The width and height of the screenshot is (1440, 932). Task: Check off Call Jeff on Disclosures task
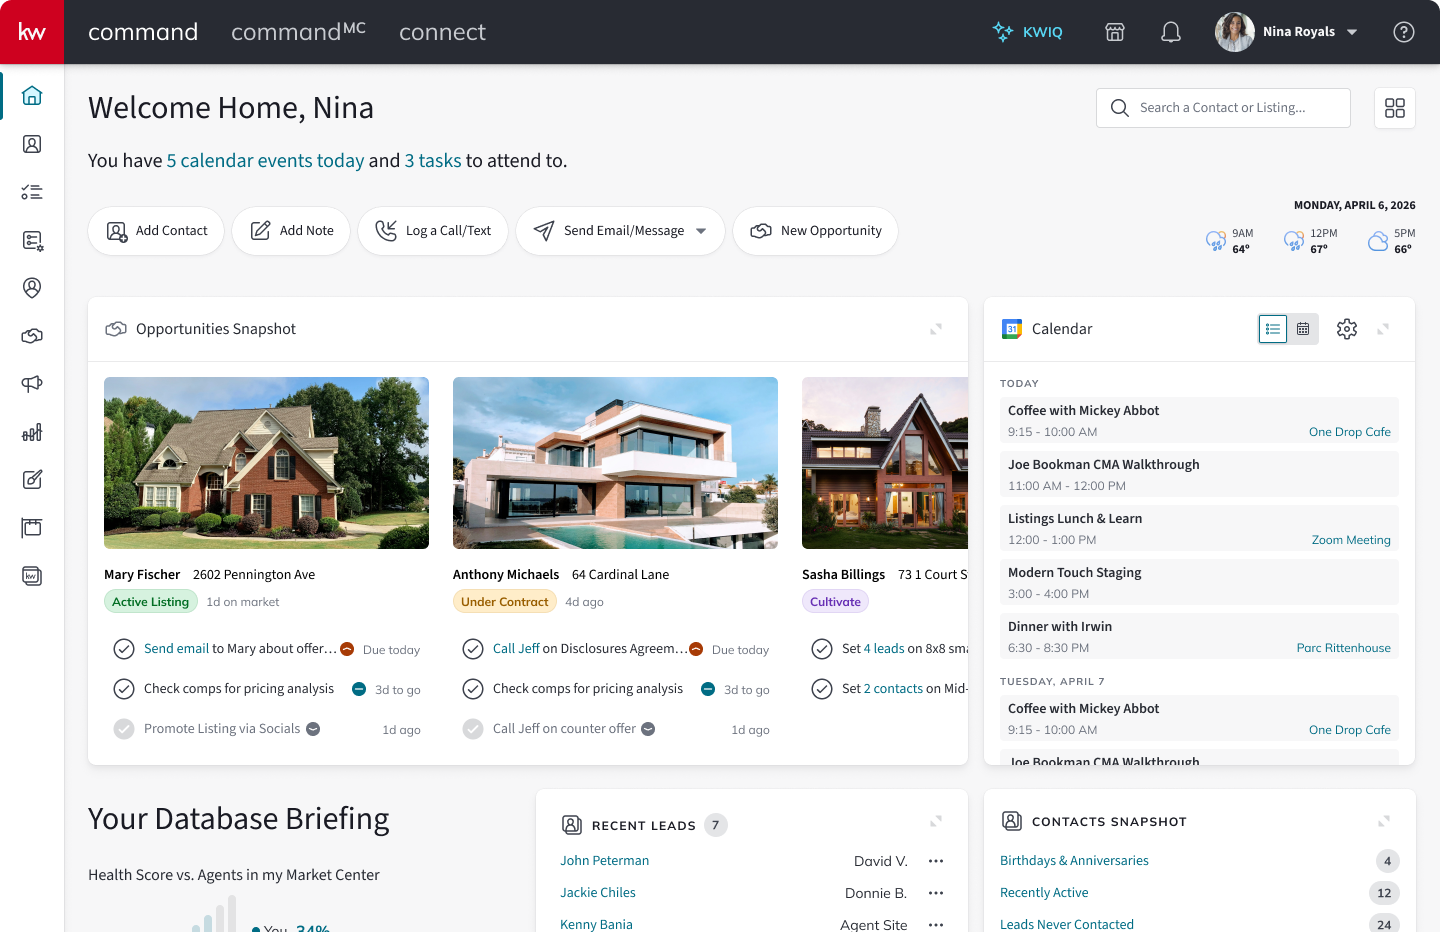pos(473,649)
